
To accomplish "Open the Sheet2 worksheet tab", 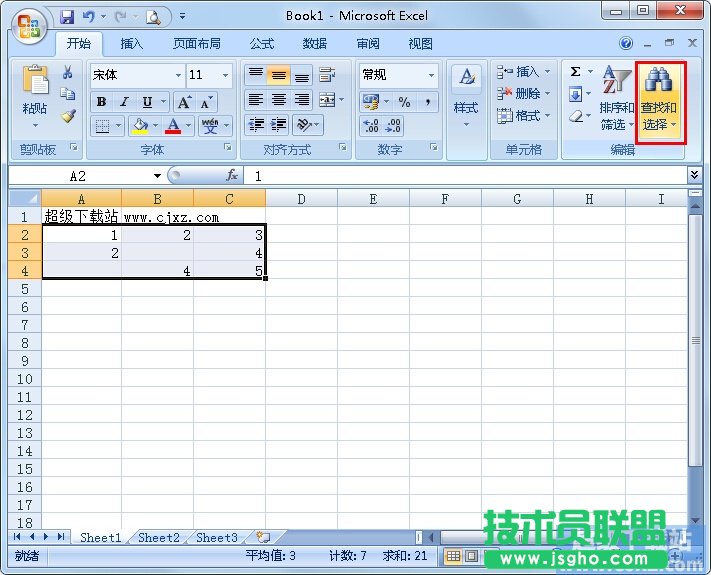I will (159, 538).
